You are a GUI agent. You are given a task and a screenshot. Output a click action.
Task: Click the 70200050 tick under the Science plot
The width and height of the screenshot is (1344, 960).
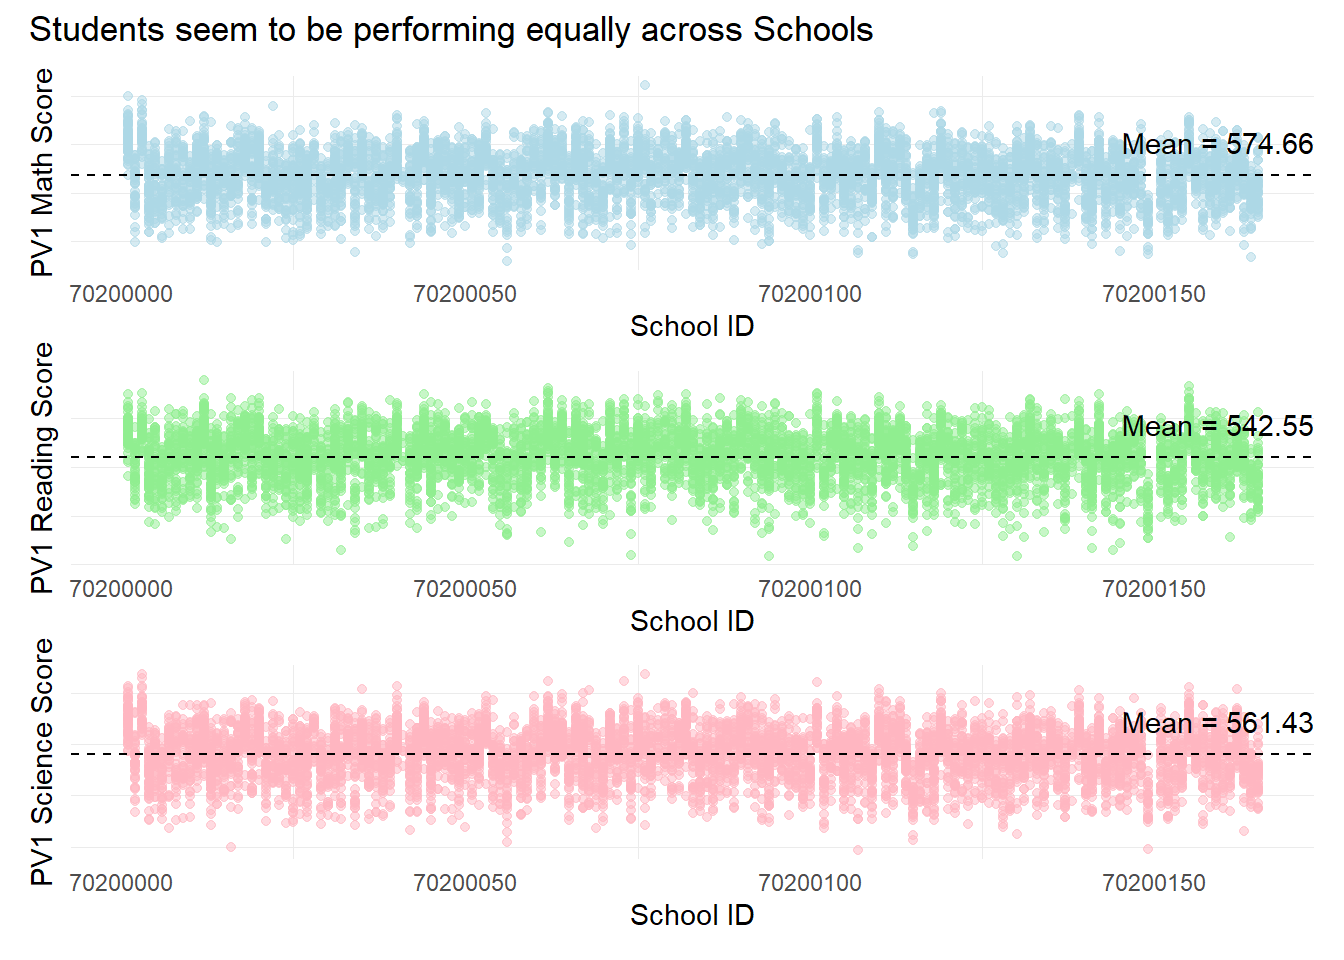(465, 884)
